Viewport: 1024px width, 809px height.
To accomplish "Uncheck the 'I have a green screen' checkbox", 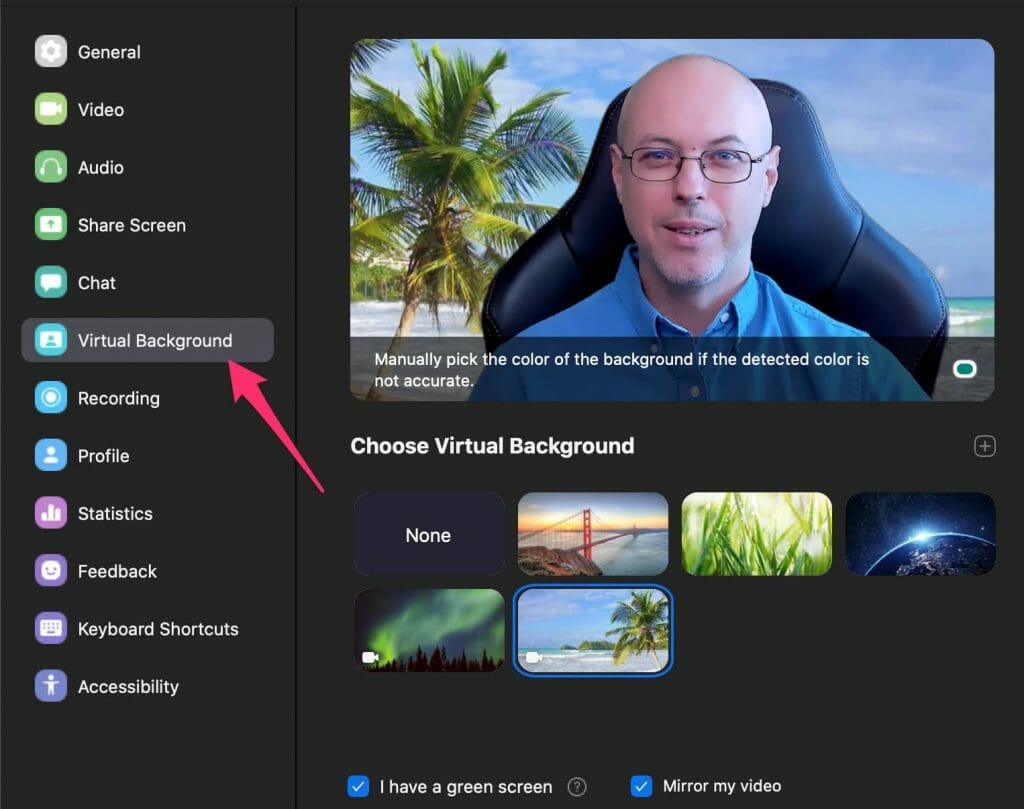I will (x=358, y=787).
